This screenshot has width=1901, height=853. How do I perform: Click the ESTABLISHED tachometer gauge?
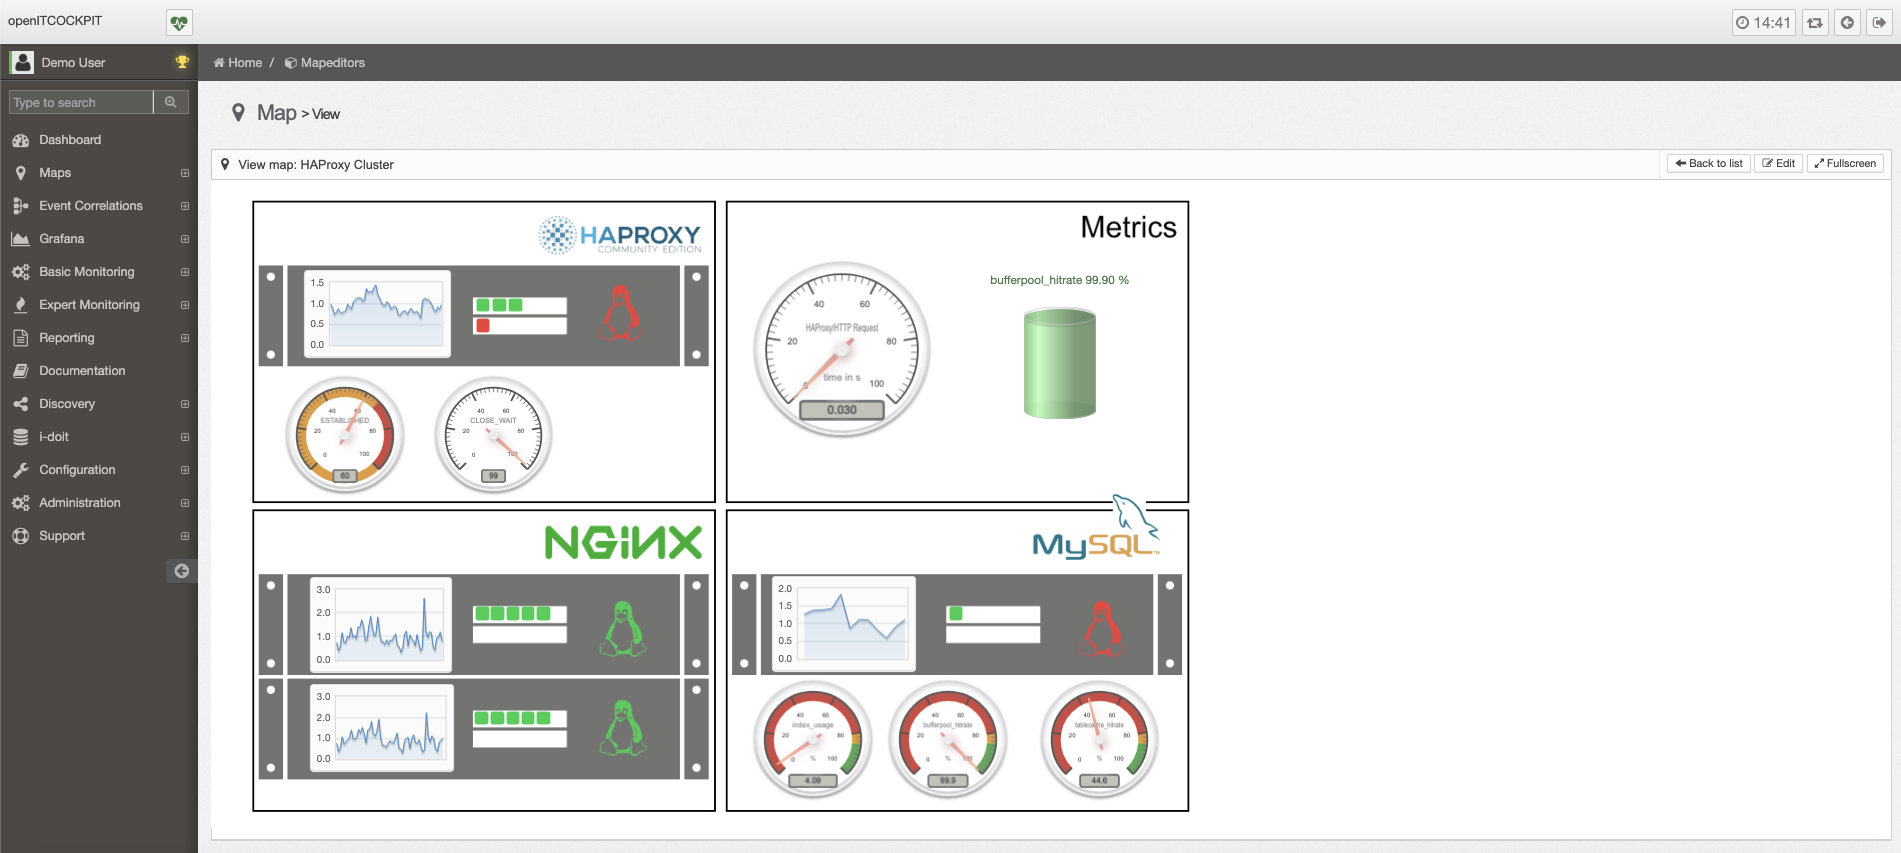click(x=345, y=435)
